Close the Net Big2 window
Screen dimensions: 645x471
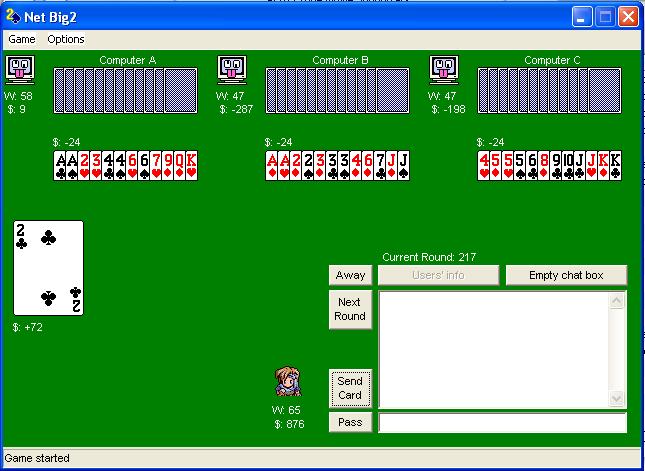[629, 17]
